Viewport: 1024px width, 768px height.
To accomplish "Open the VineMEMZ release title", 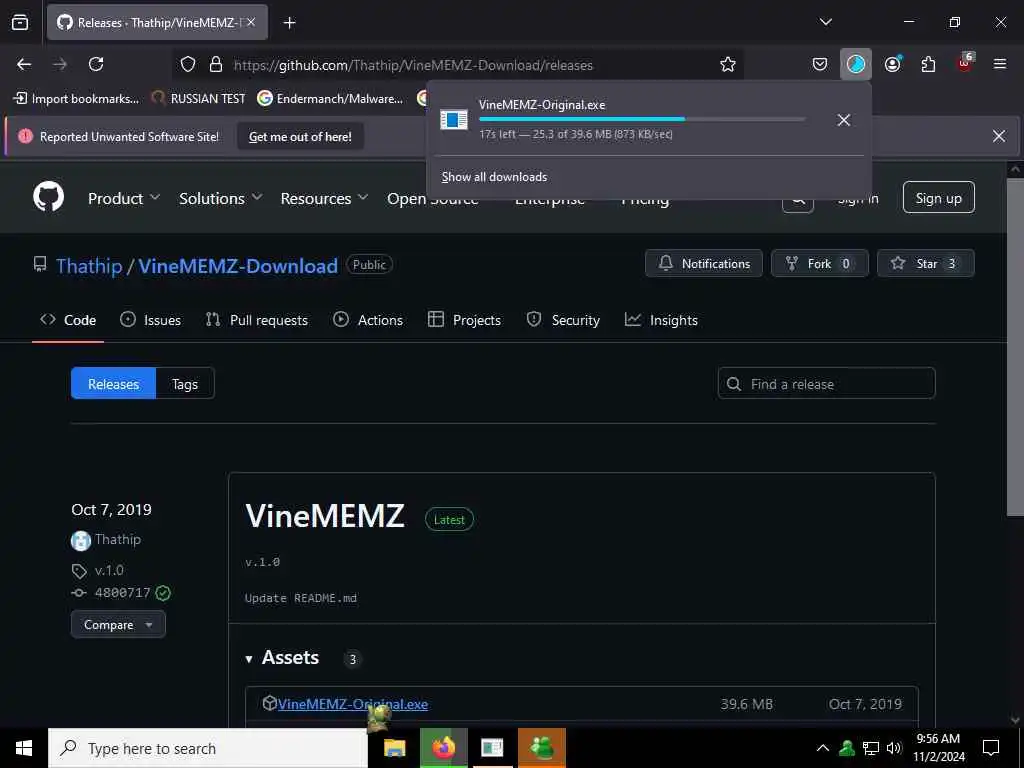I will [x=325, y=516].
